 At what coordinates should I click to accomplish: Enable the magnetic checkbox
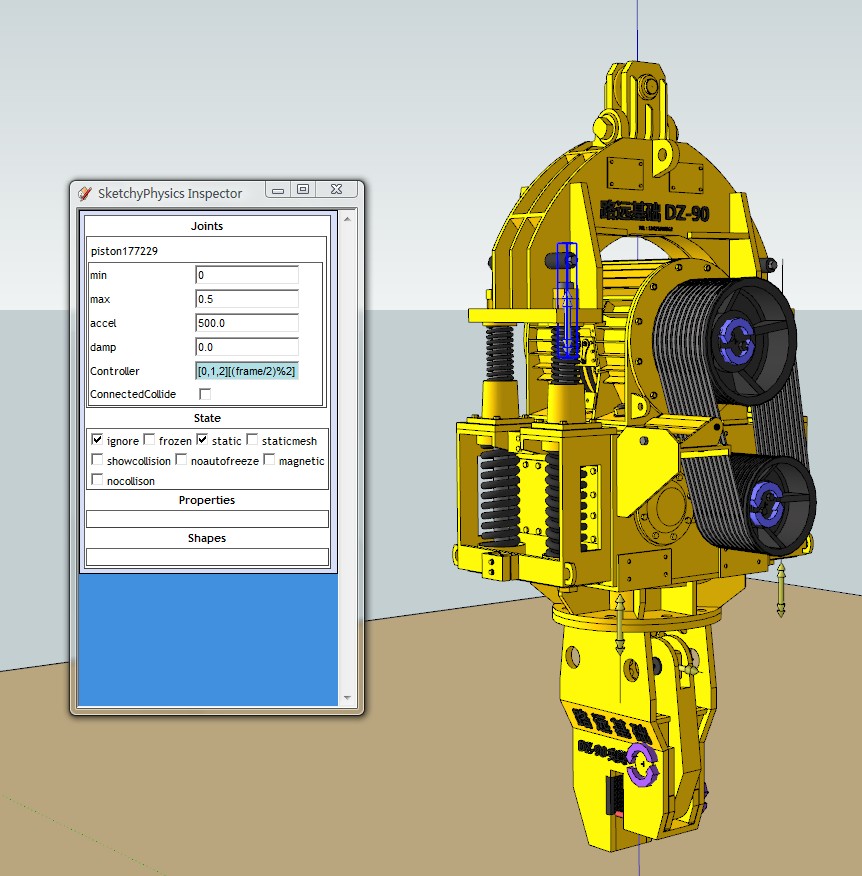(x=269, y=459)
